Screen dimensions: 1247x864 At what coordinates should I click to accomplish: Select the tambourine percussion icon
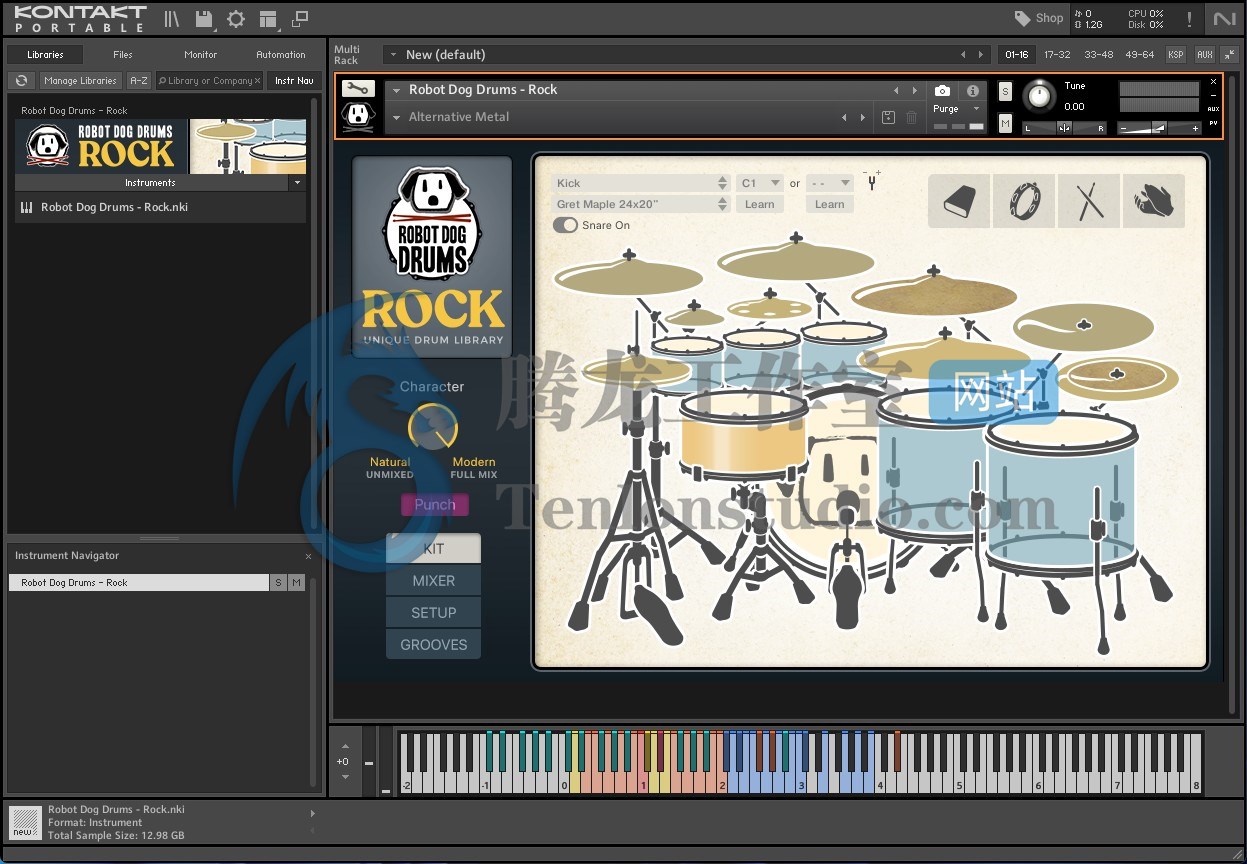tap(1023, 201)
